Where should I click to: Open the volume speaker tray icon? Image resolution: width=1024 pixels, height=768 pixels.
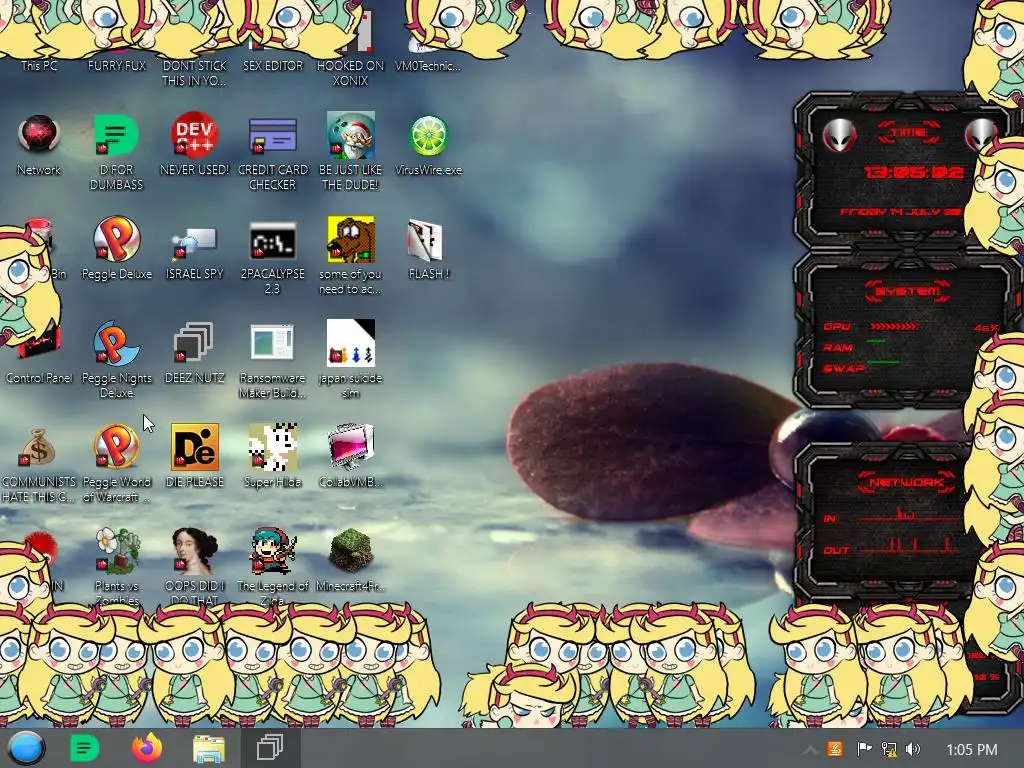point(913,749)
